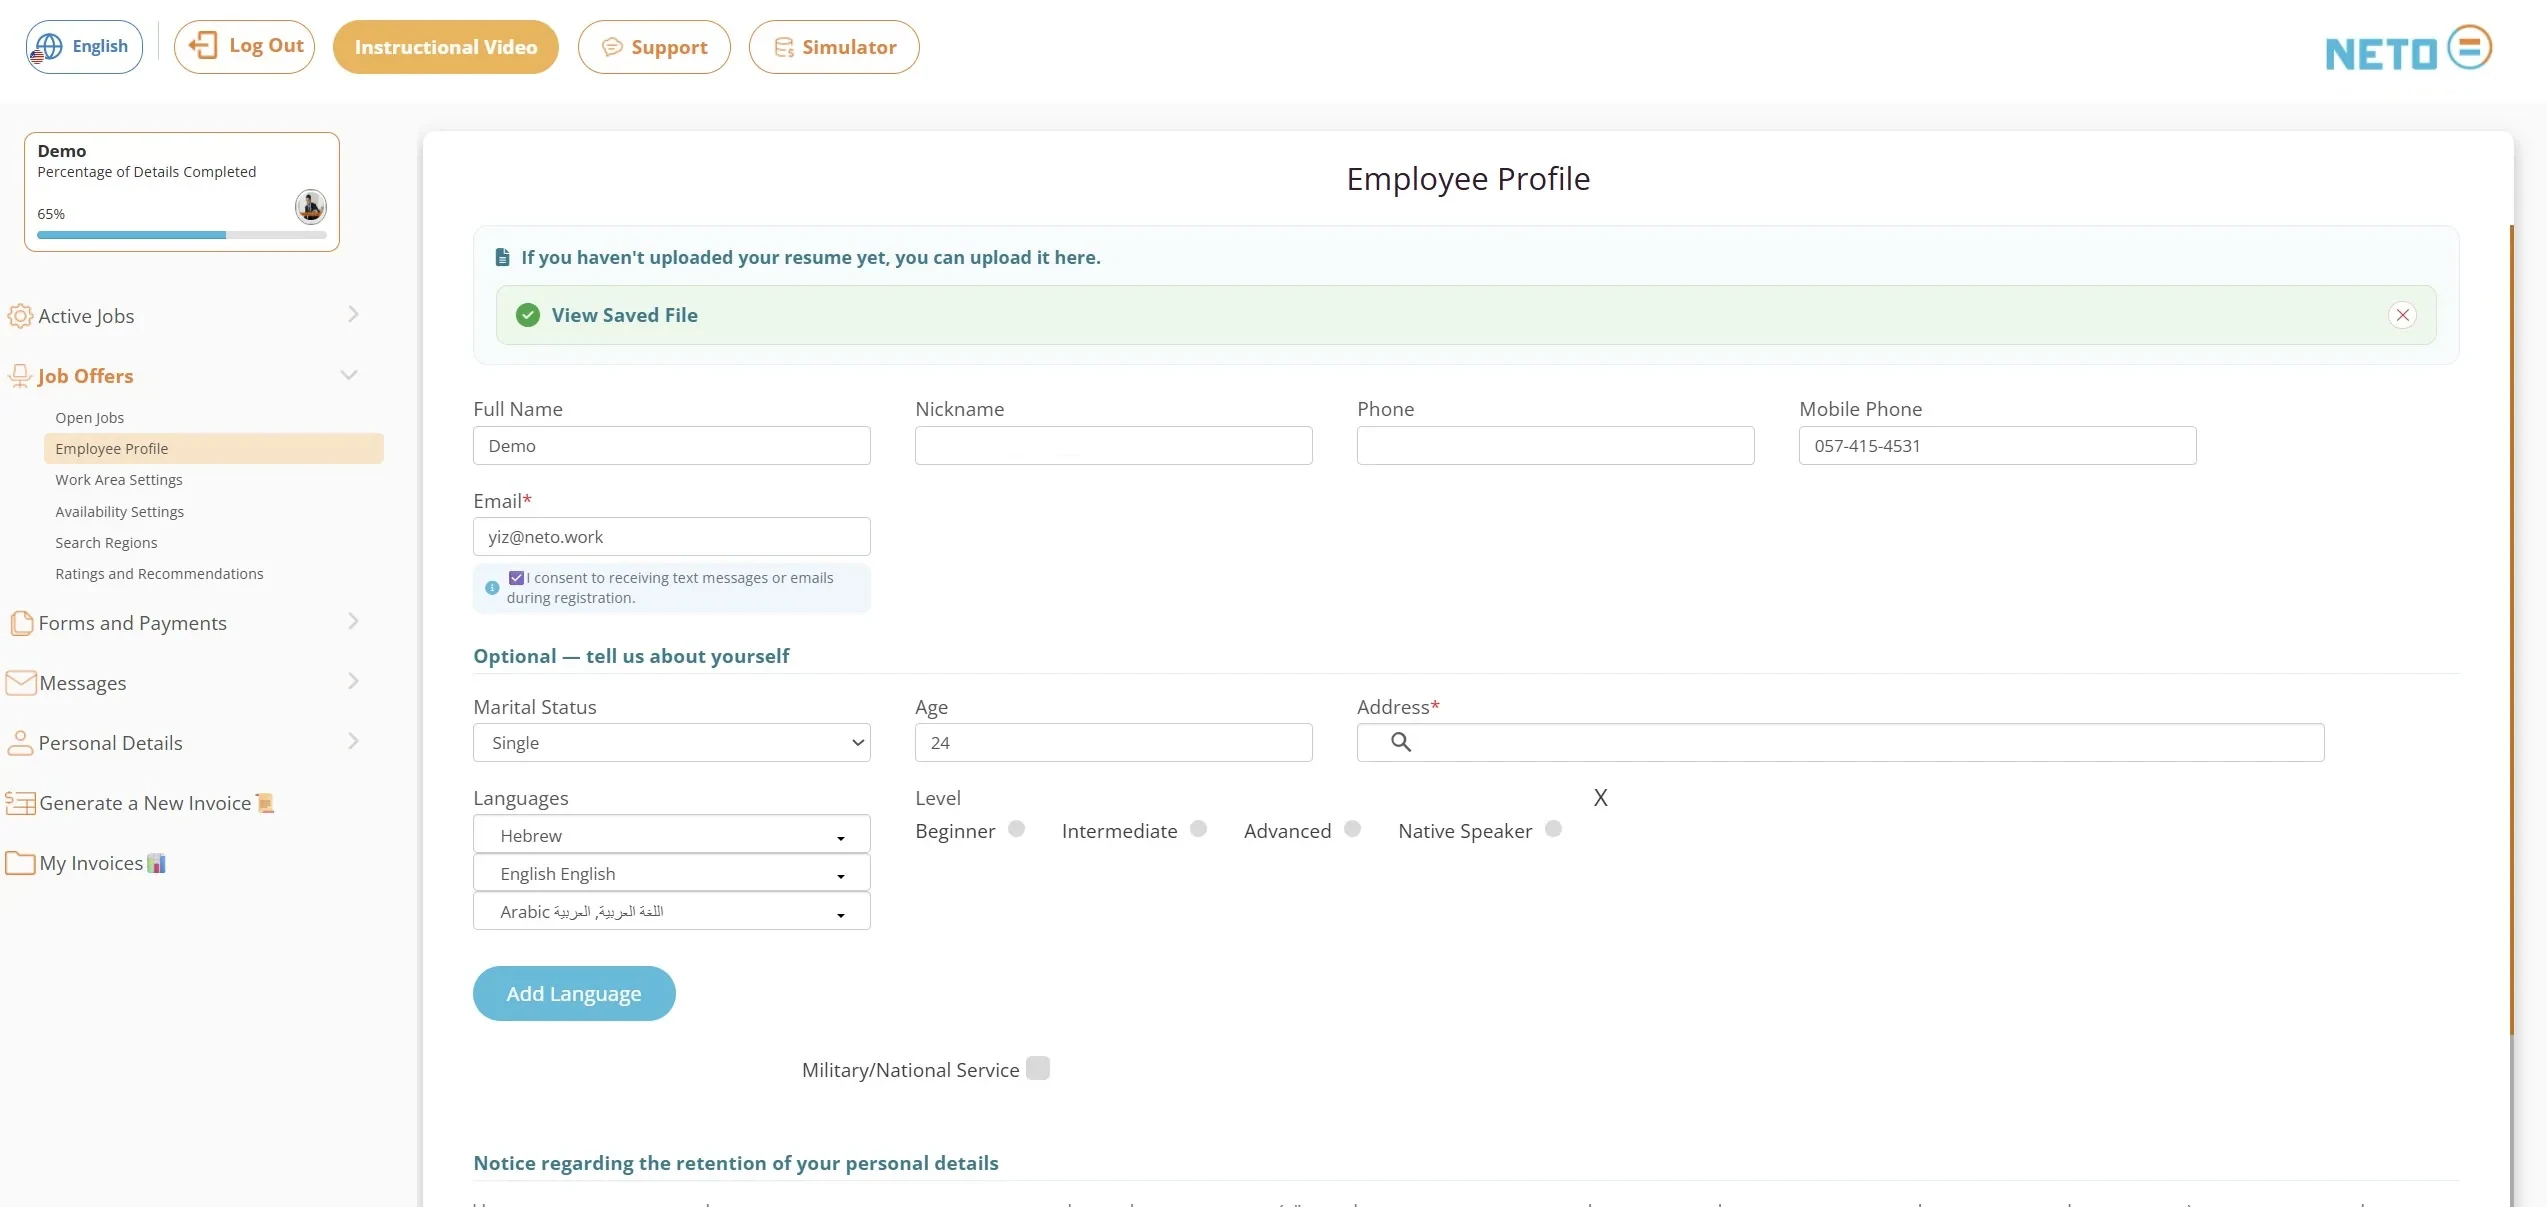Click the Messages envelope icon
The height and width of the screenshot is (1207, 2547).
(x=21, y=683)
